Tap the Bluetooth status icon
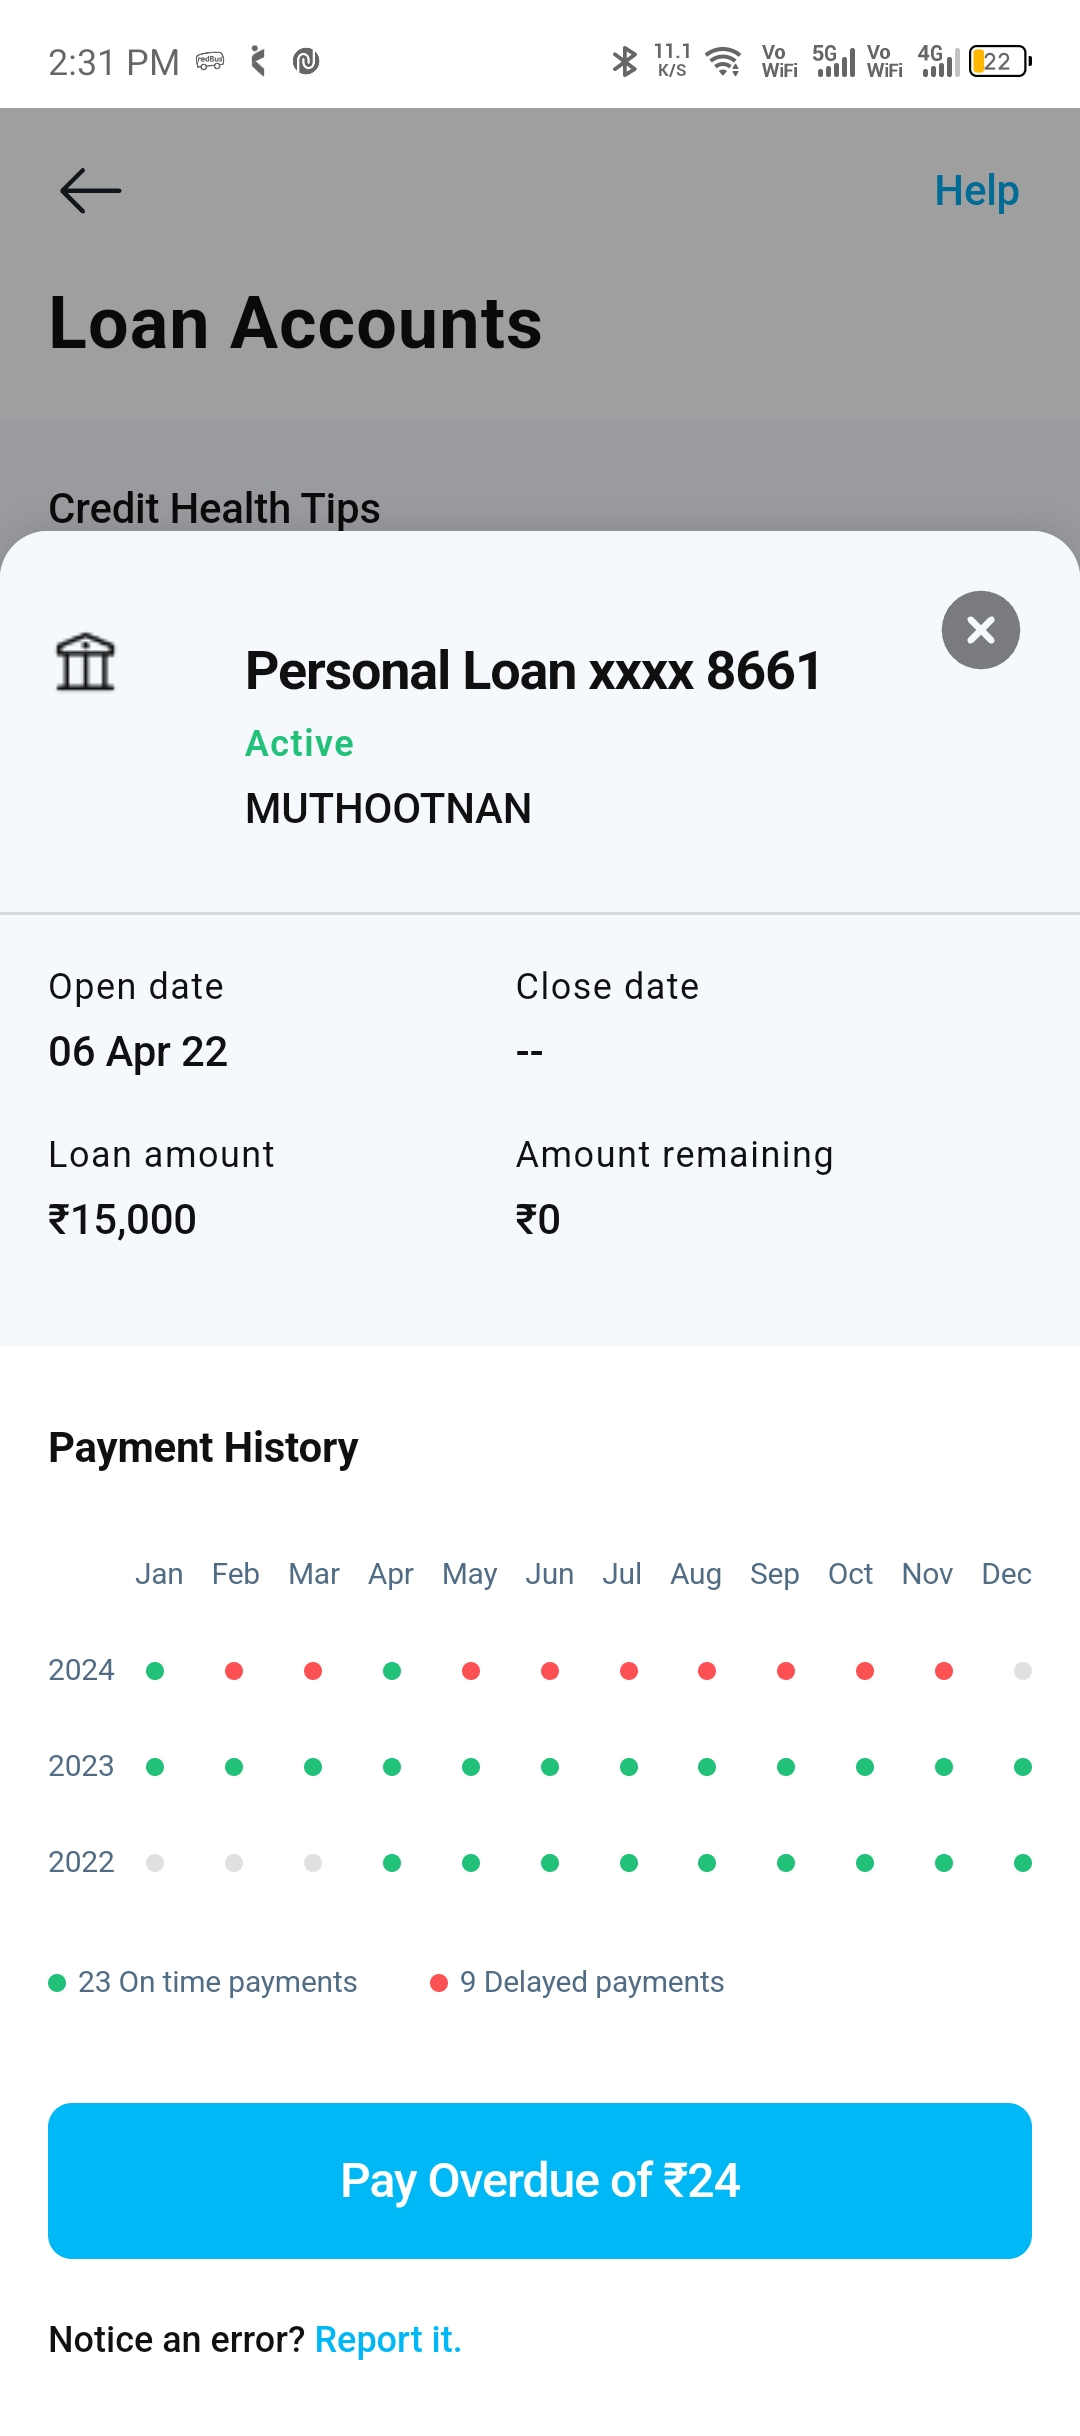 click(625, 62)
